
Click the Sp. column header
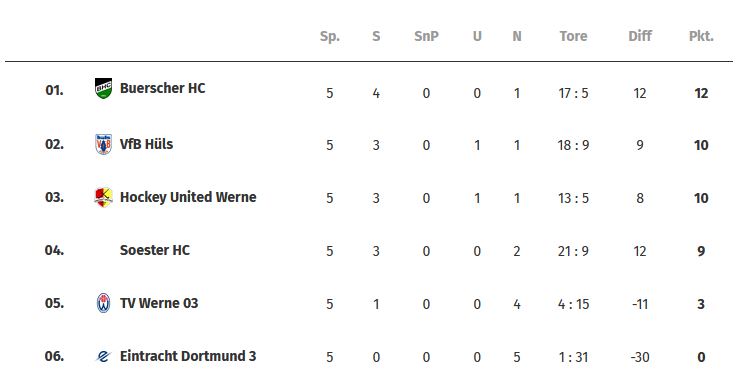pyautogui.click(x=330, y=37)
